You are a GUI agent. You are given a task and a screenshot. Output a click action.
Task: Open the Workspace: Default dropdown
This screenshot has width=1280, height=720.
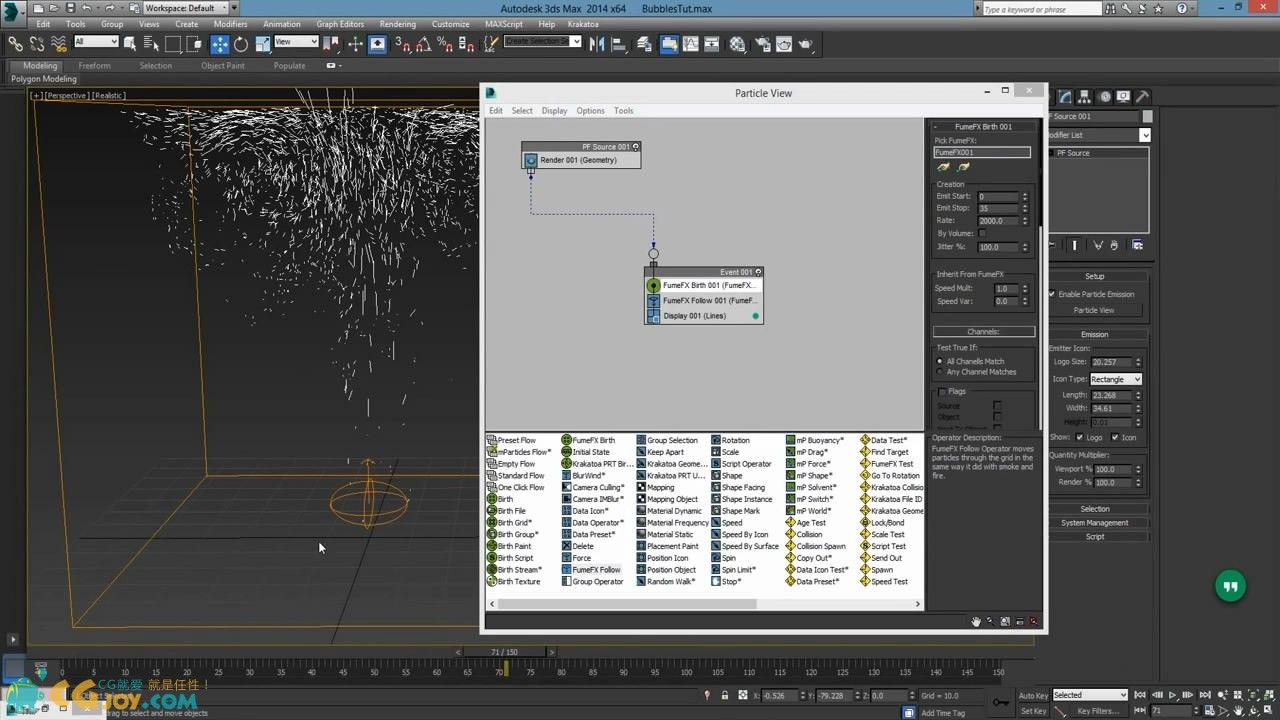pos(185,8)
